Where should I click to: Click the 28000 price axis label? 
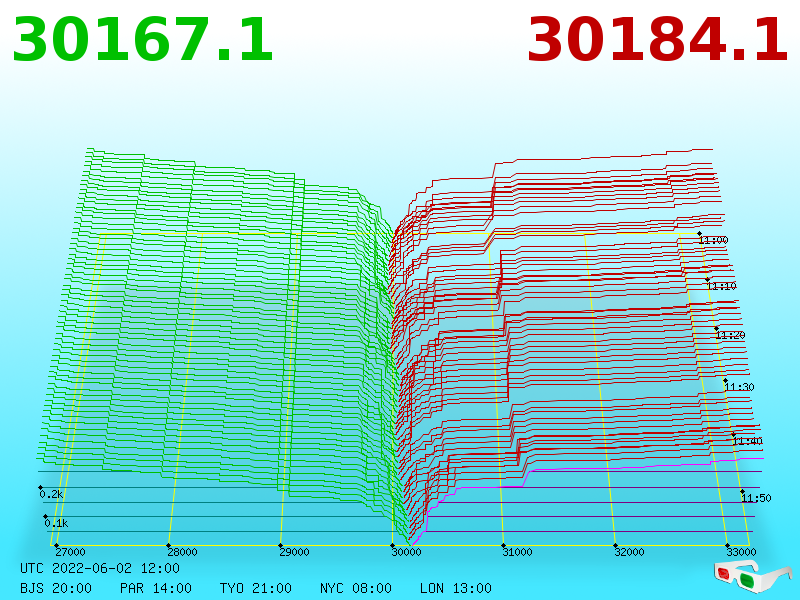point(182,552)
